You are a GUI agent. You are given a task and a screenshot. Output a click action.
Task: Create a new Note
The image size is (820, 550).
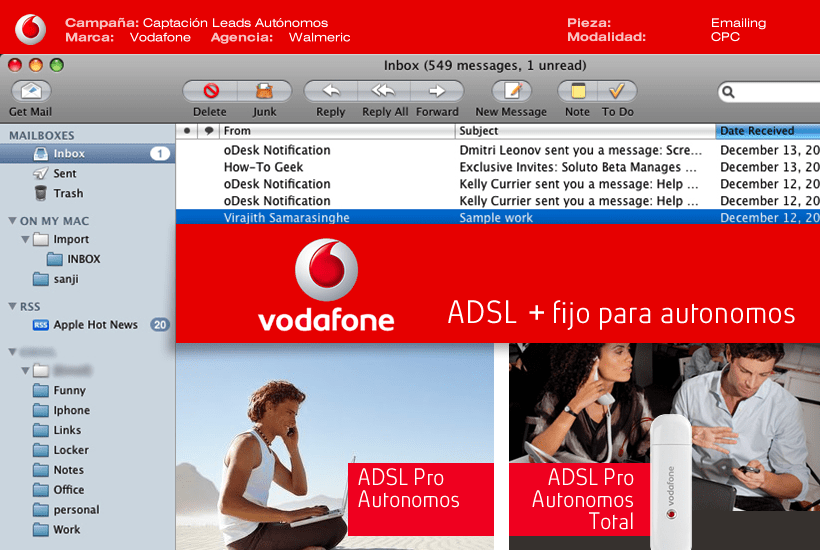577,91
